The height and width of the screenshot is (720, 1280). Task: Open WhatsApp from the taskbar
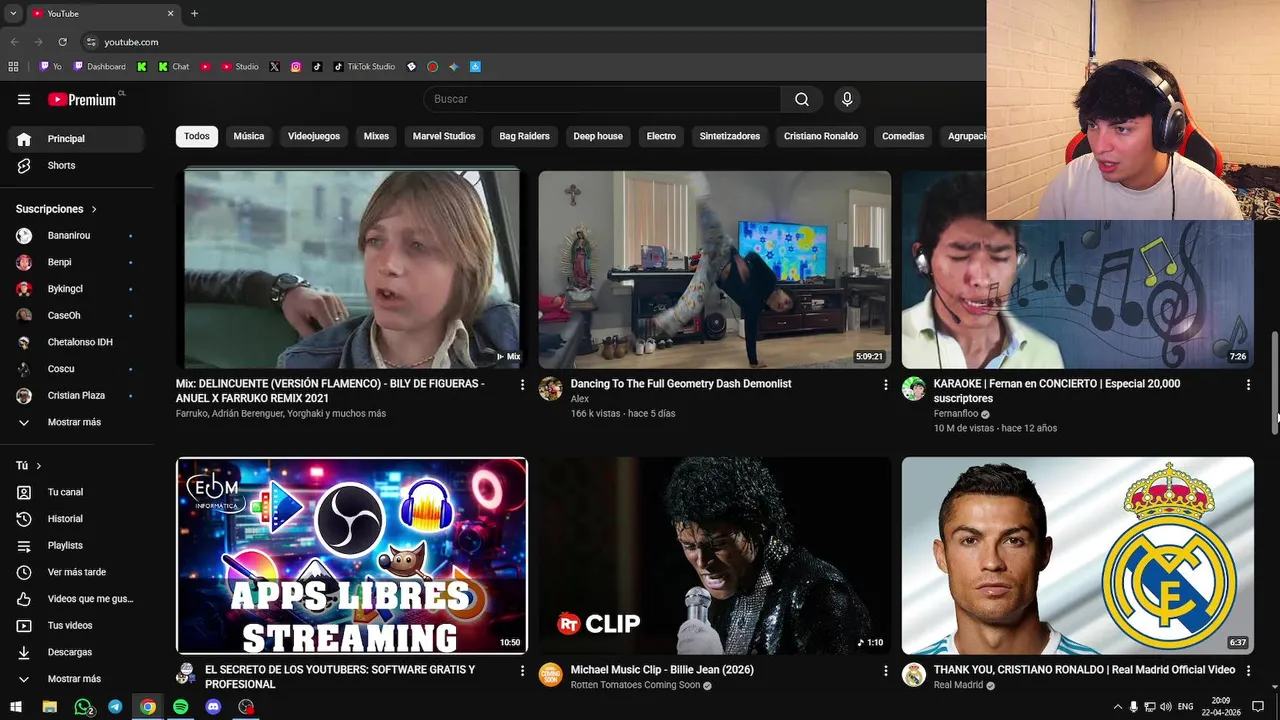coord(83,707)
